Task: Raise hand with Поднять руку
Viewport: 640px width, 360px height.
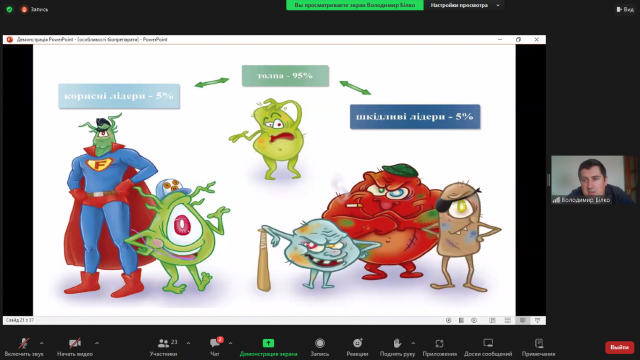Action: (x=397, y=347)
